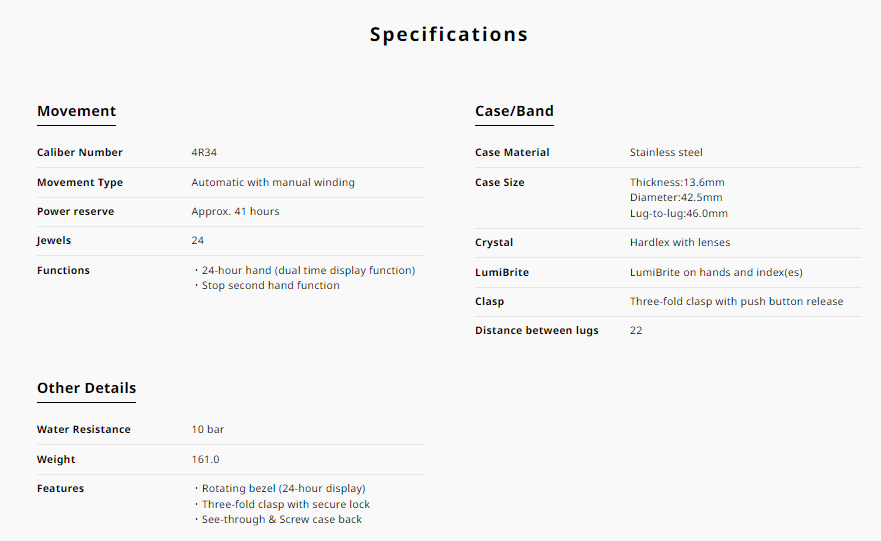Select the Stainless steel case material value

pos(666,153)
